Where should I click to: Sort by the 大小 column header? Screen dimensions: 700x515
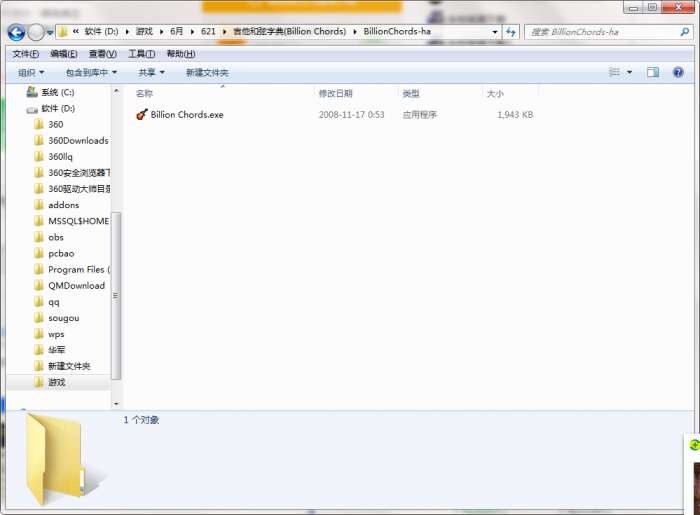(495, 94)
